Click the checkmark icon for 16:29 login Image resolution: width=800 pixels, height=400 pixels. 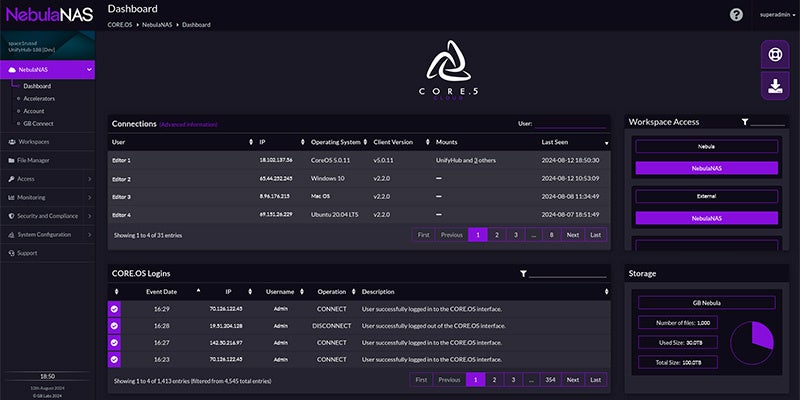(114, 309)
